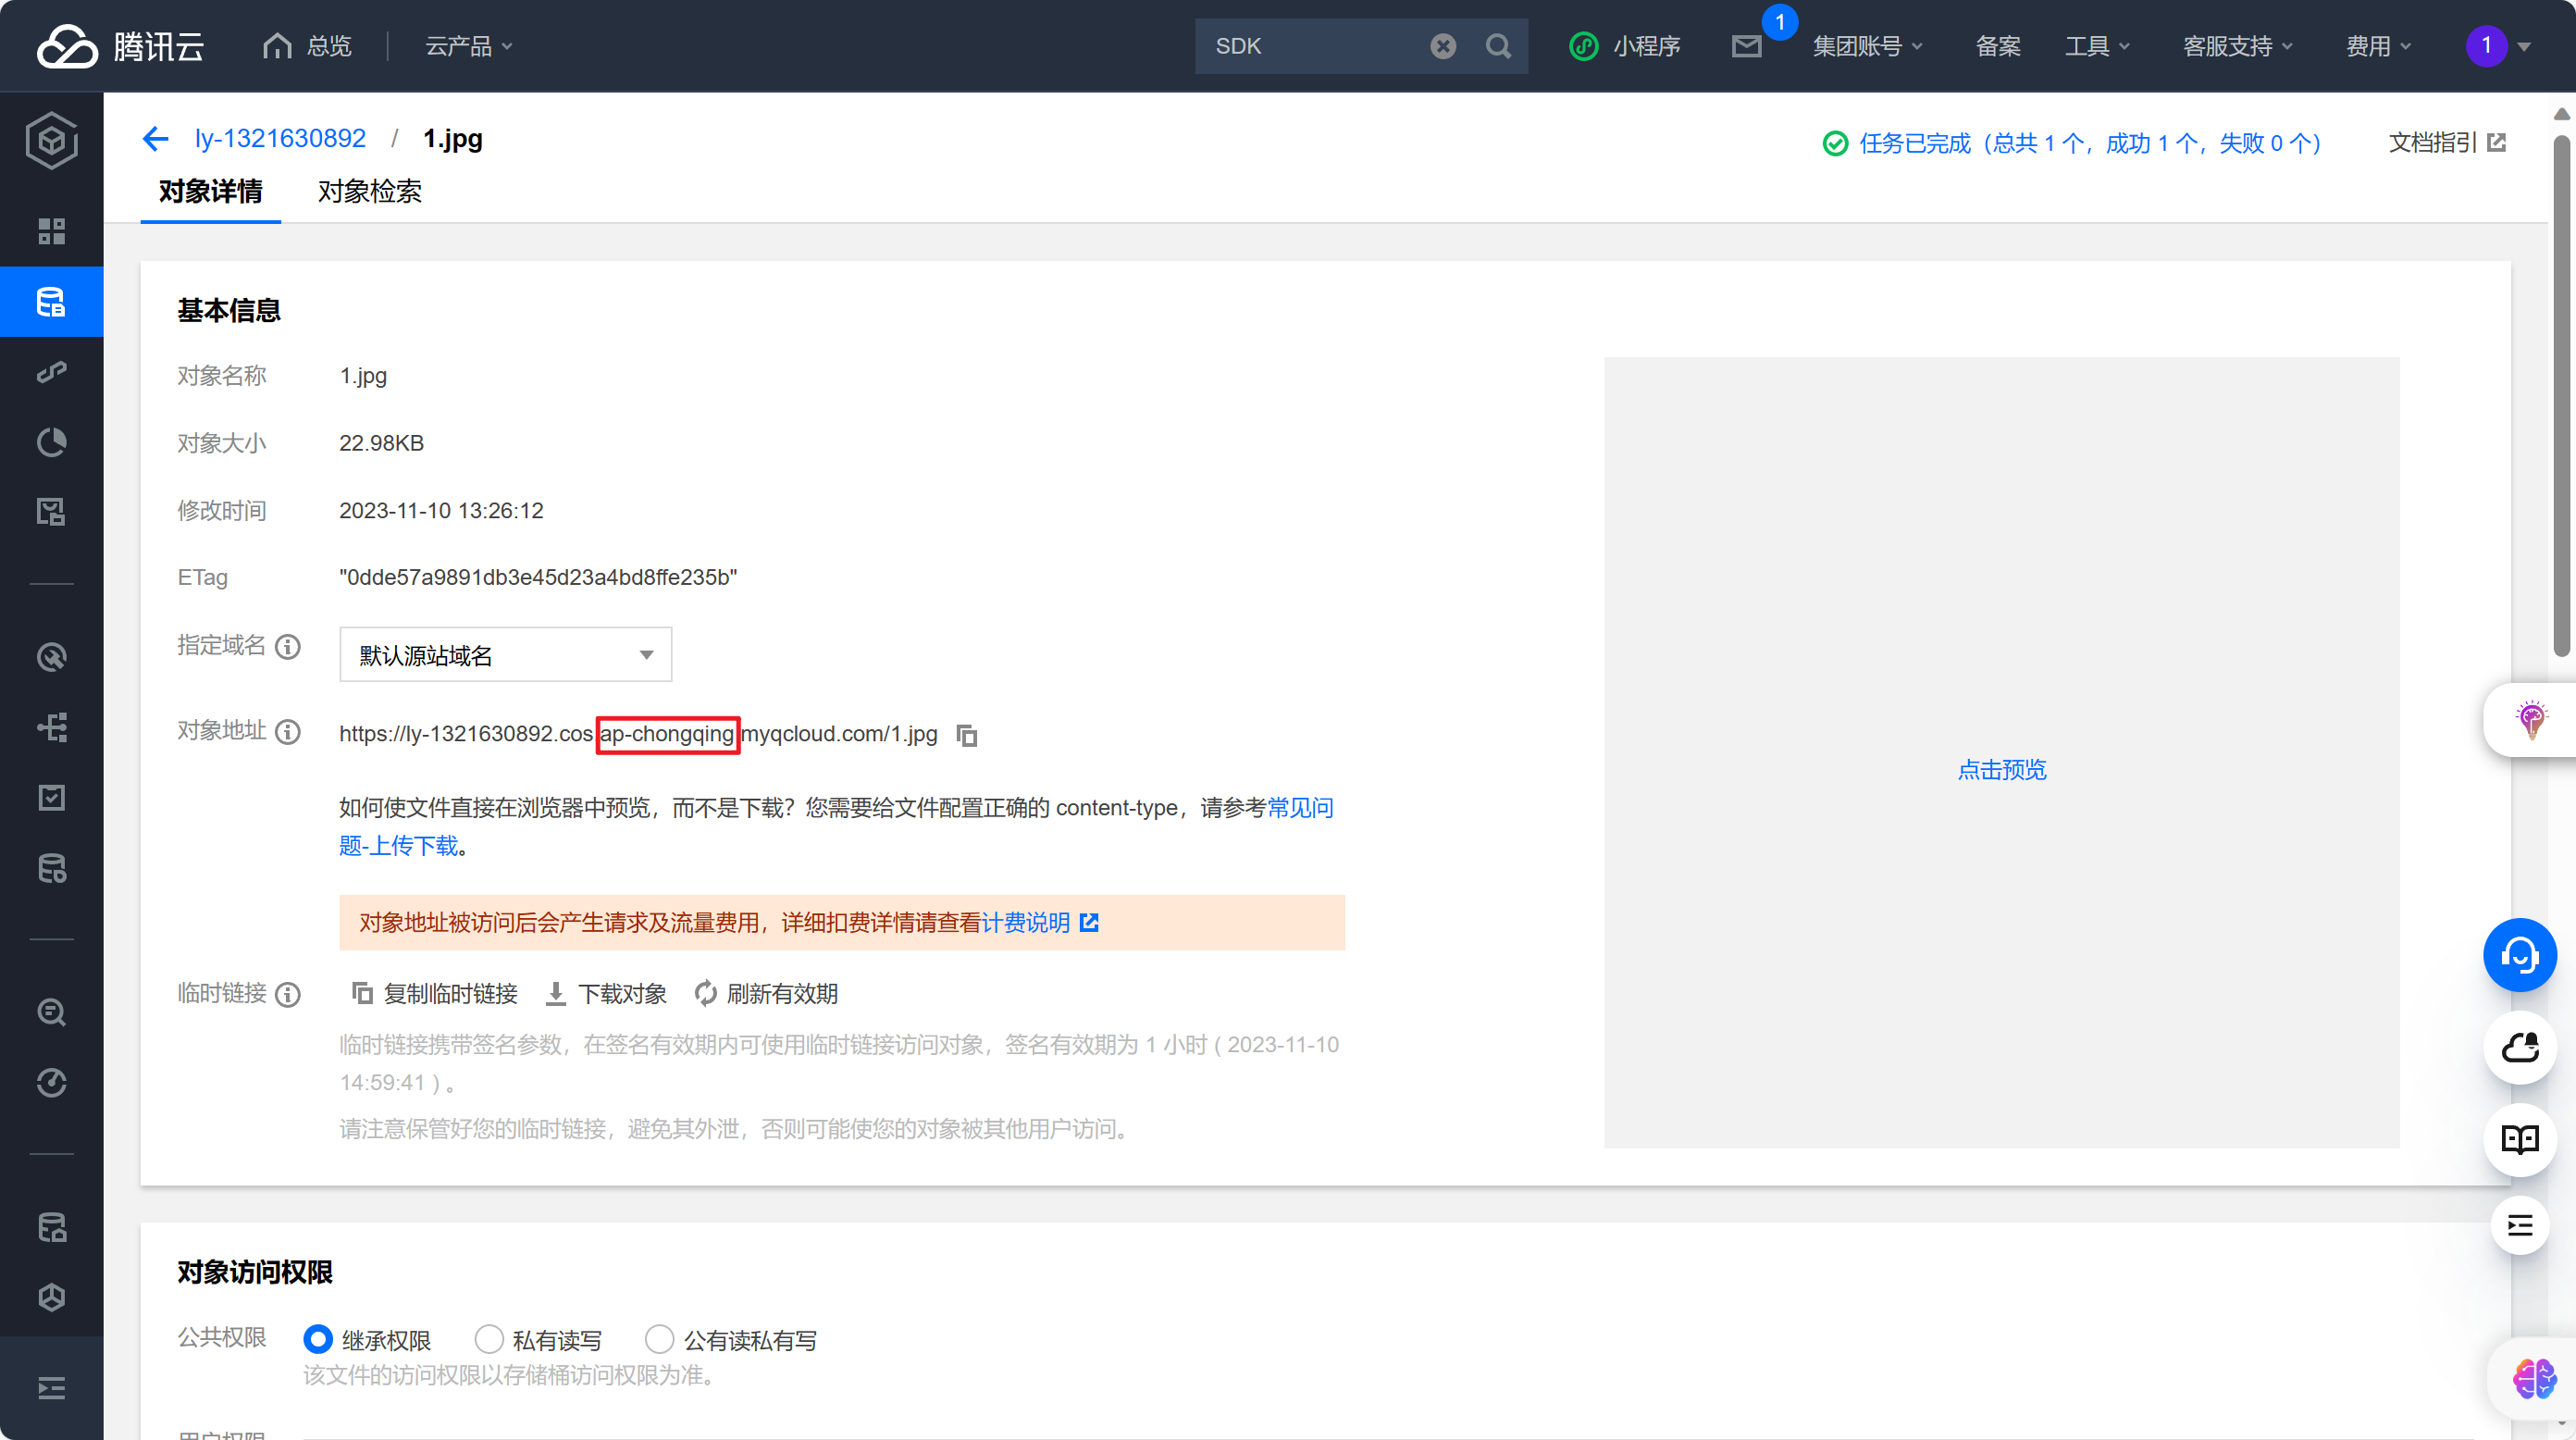The height and width of the screenshot is (1440, 2576).
Task: Click the refresh 刷新有效期 icon
Action: click(x=706, y=993)
